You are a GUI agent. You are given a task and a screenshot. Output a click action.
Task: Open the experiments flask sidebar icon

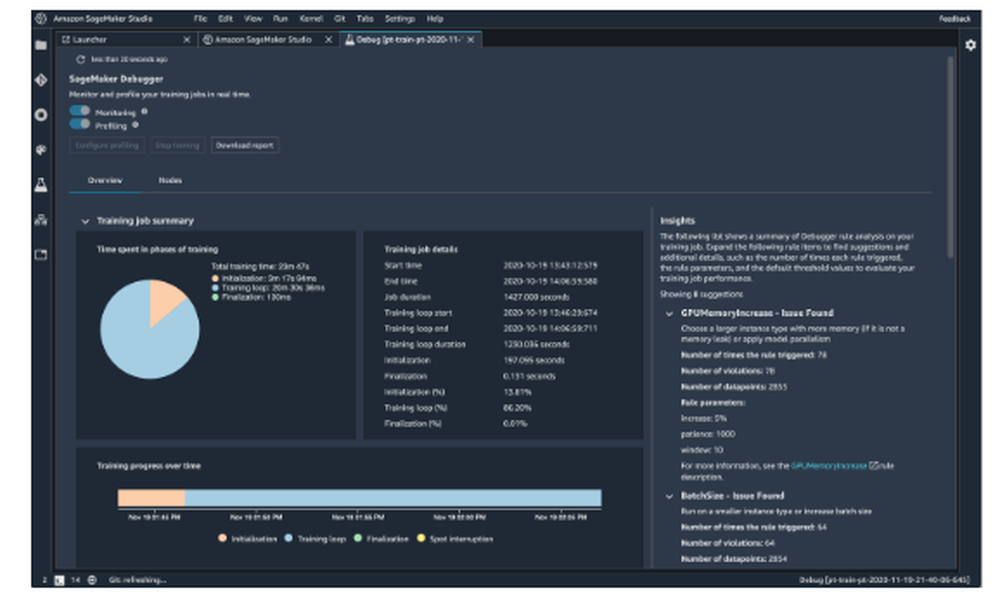click(x=41, y=185)
